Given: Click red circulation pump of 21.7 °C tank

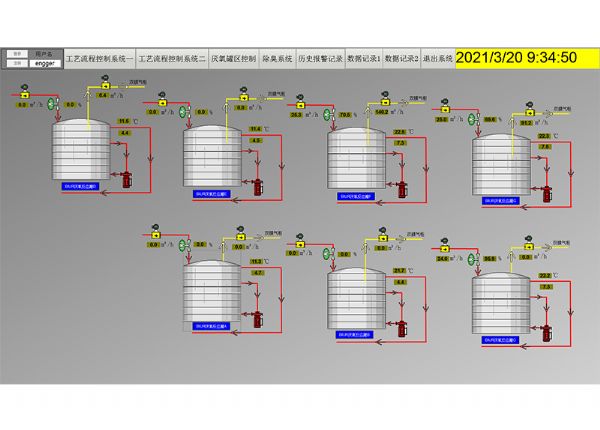Looking at the screenshot, I should 402,329.
